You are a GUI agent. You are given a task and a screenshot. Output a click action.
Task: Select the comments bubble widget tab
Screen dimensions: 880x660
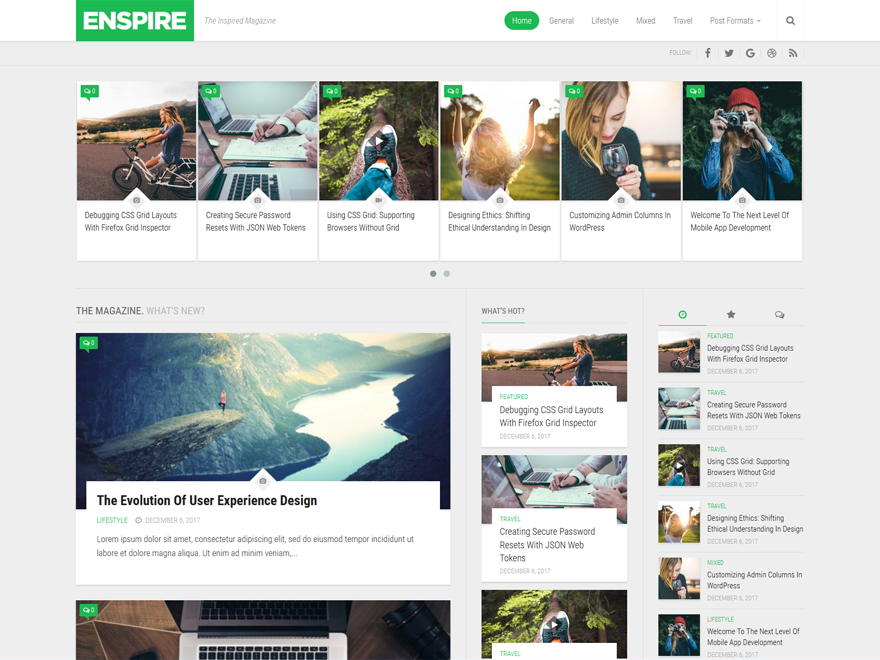coord(779,314)
